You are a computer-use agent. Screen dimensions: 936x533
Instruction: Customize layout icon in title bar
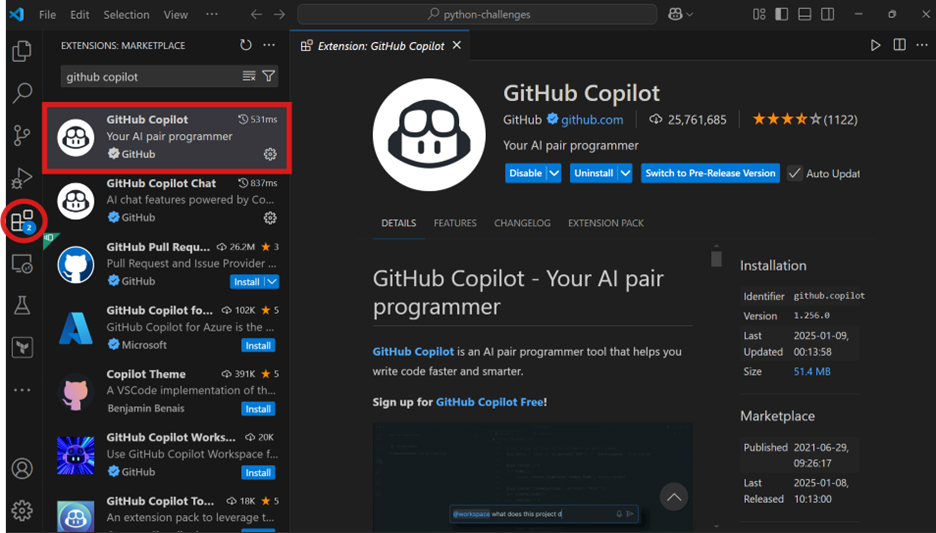click(x=759, y=14)
